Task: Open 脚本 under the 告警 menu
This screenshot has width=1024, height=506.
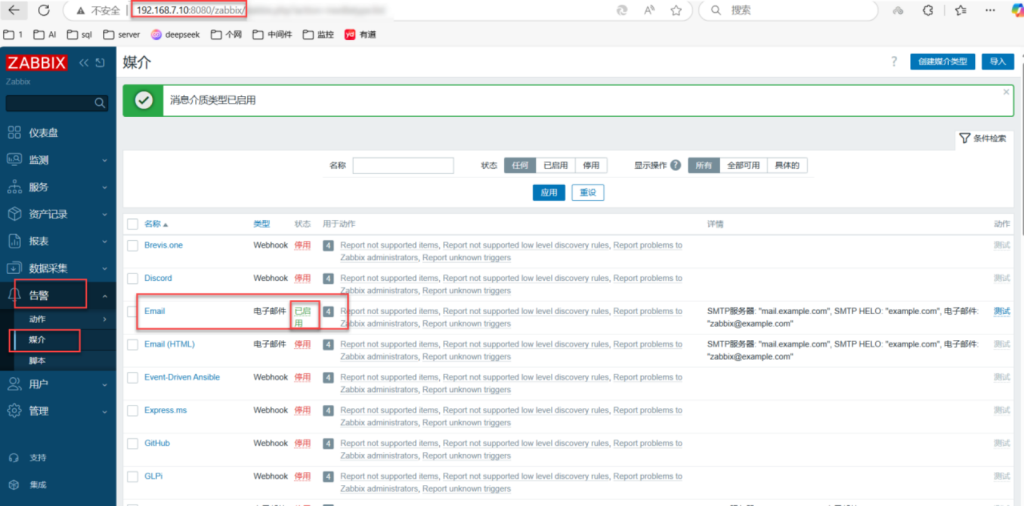Action: coord(38,360)
